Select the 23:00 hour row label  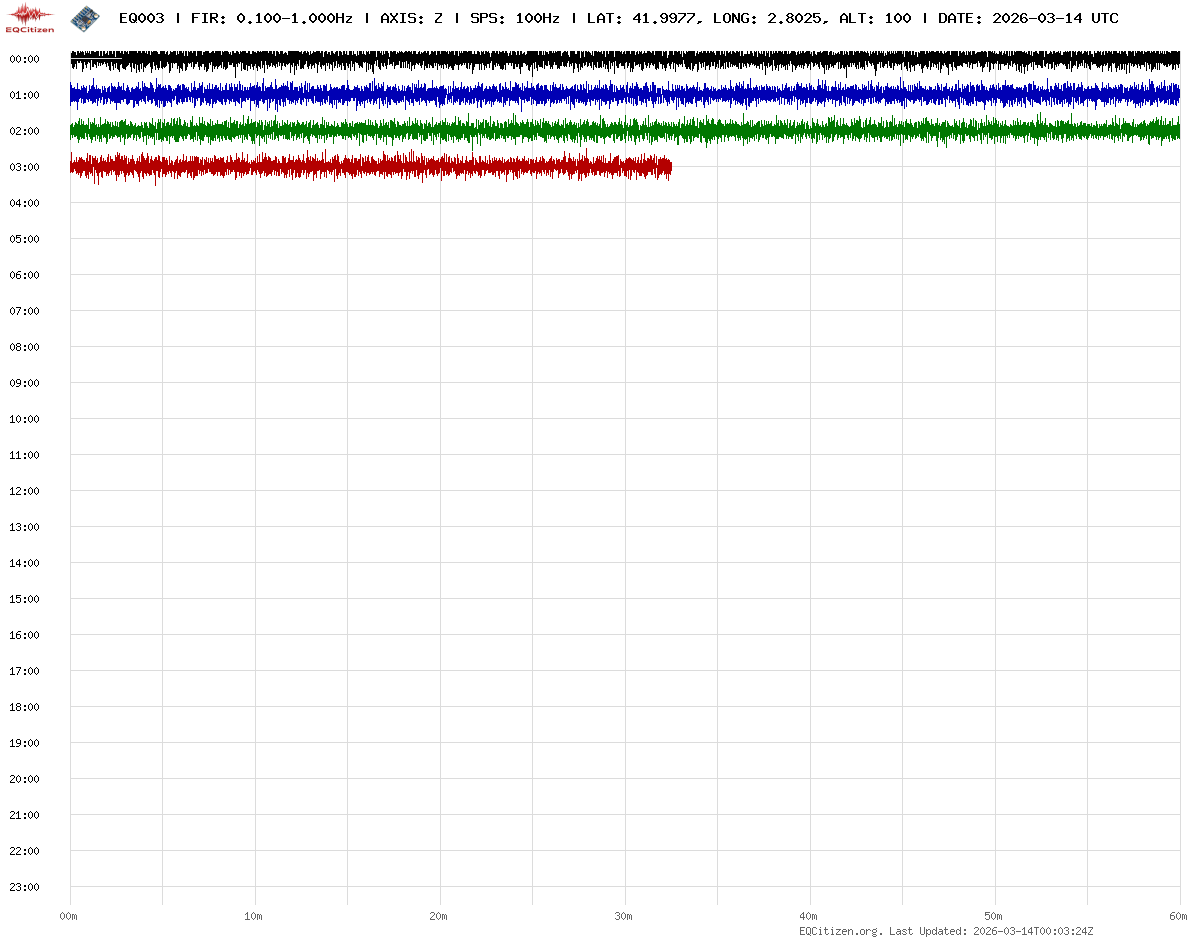[x=24, y=887]
